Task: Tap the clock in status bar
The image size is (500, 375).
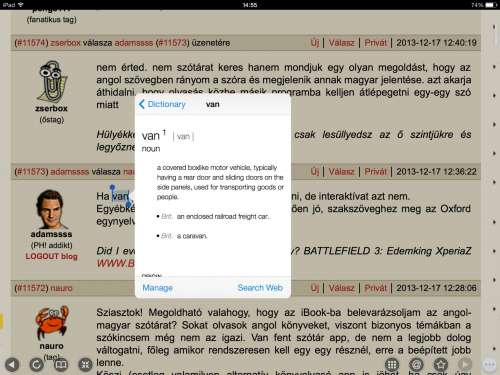Action: pyautogui.click(x=250, y=5)
